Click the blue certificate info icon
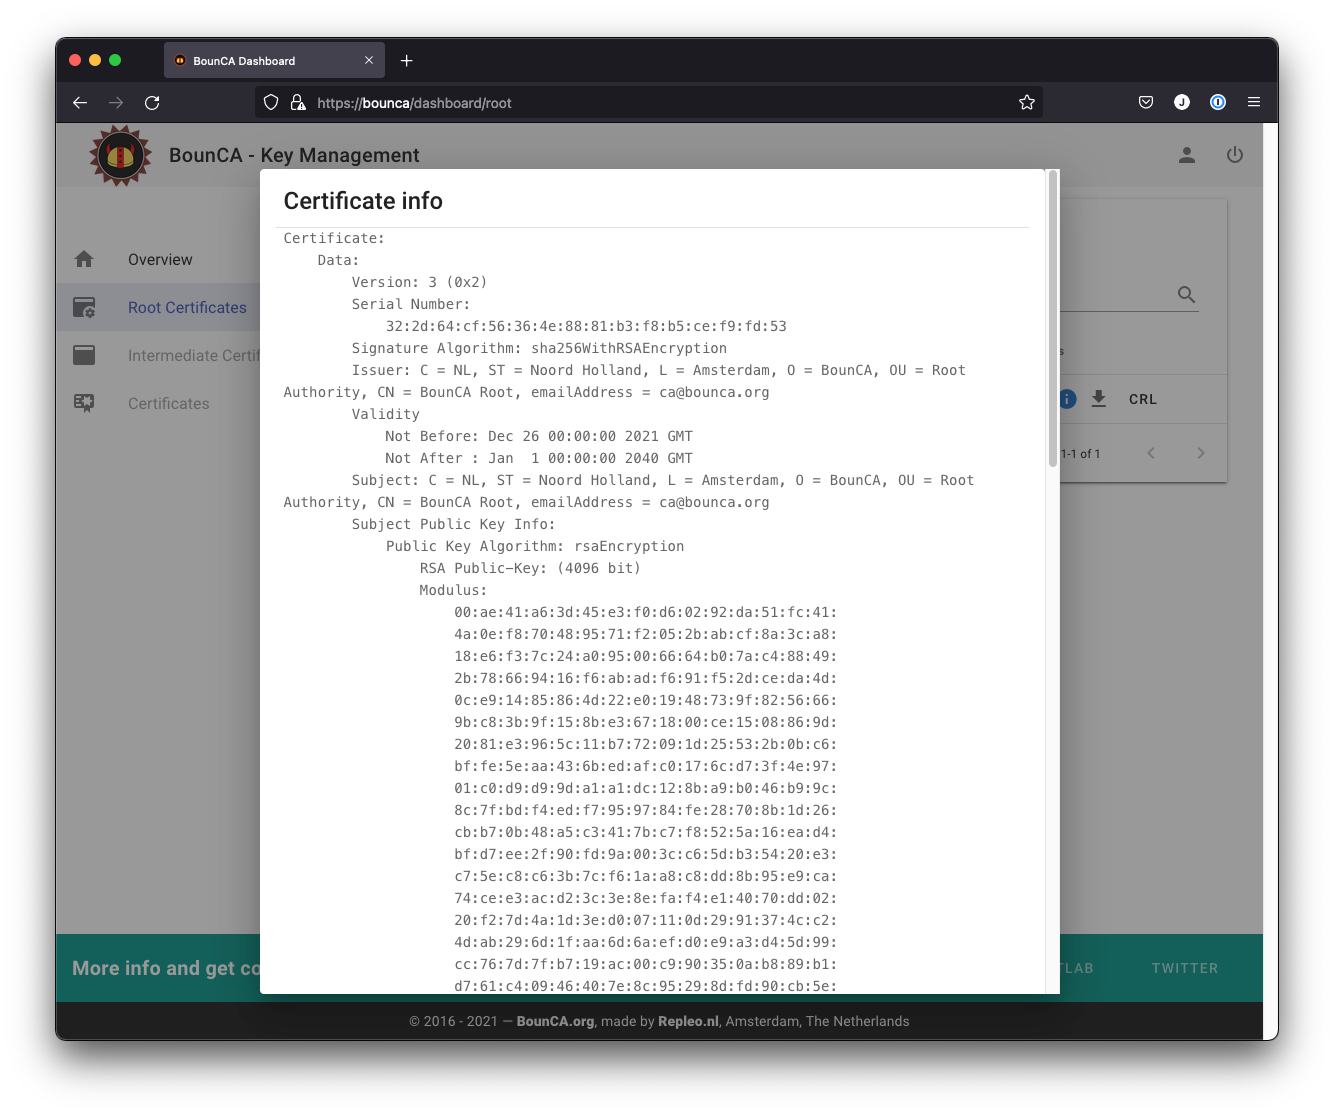 1066,399
